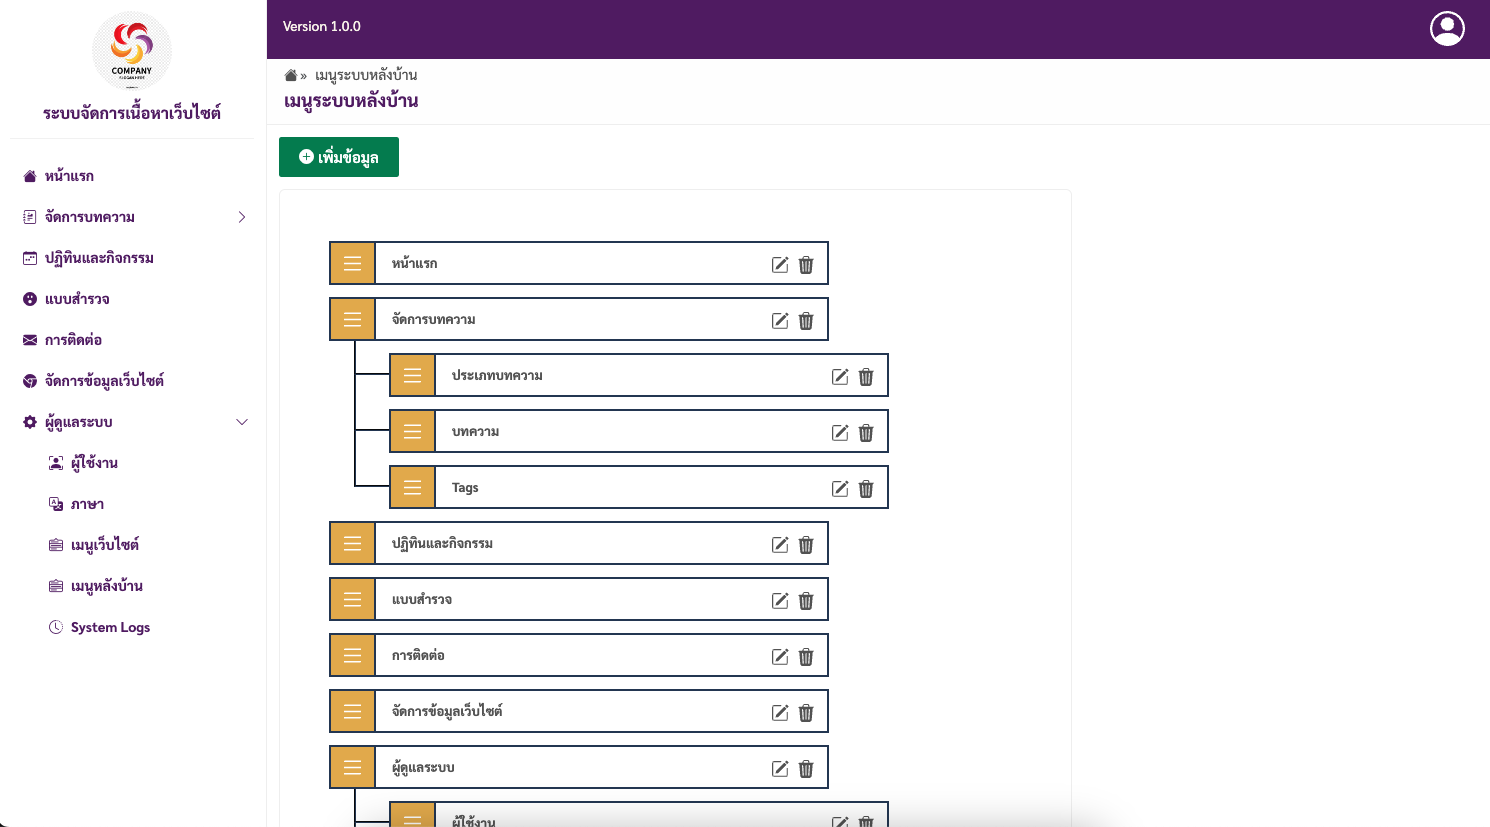Click drag handle of Tags row
The height and width of the screenshot is (827, 1490).
(x=412, y=487)
